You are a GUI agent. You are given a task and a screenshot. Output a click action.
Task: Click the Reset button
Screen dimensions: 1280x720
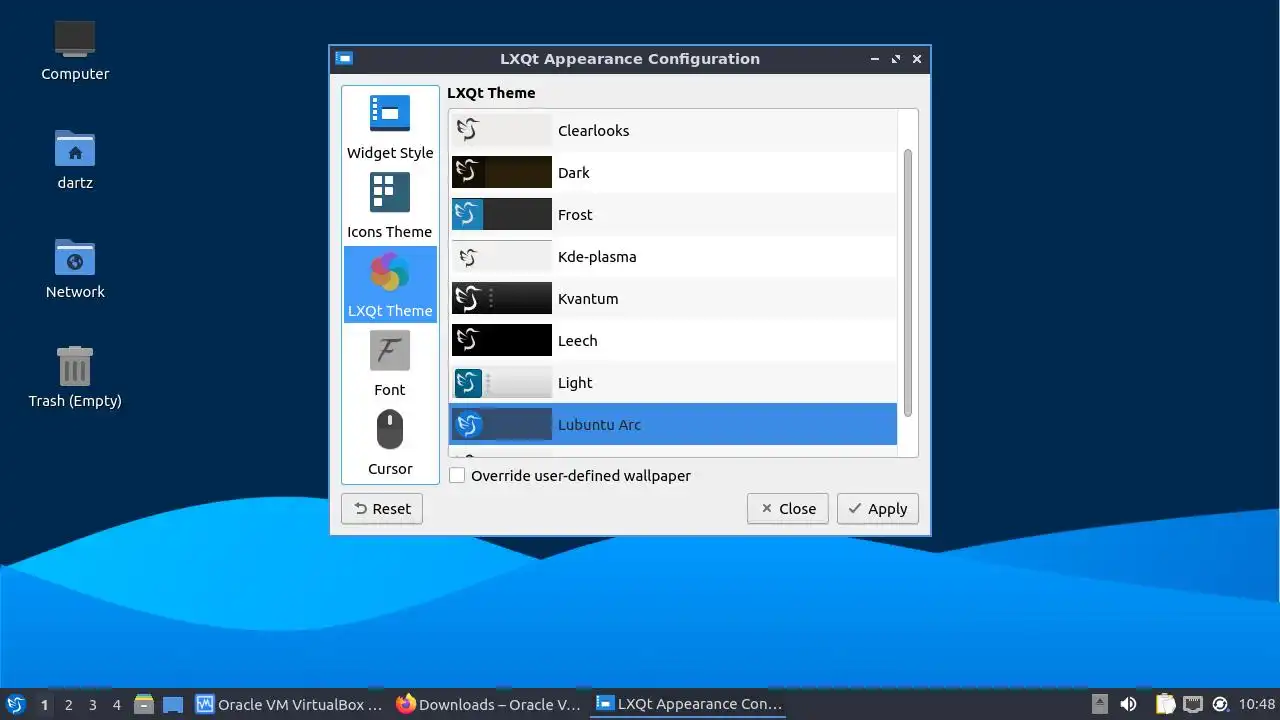coord(381,509)
